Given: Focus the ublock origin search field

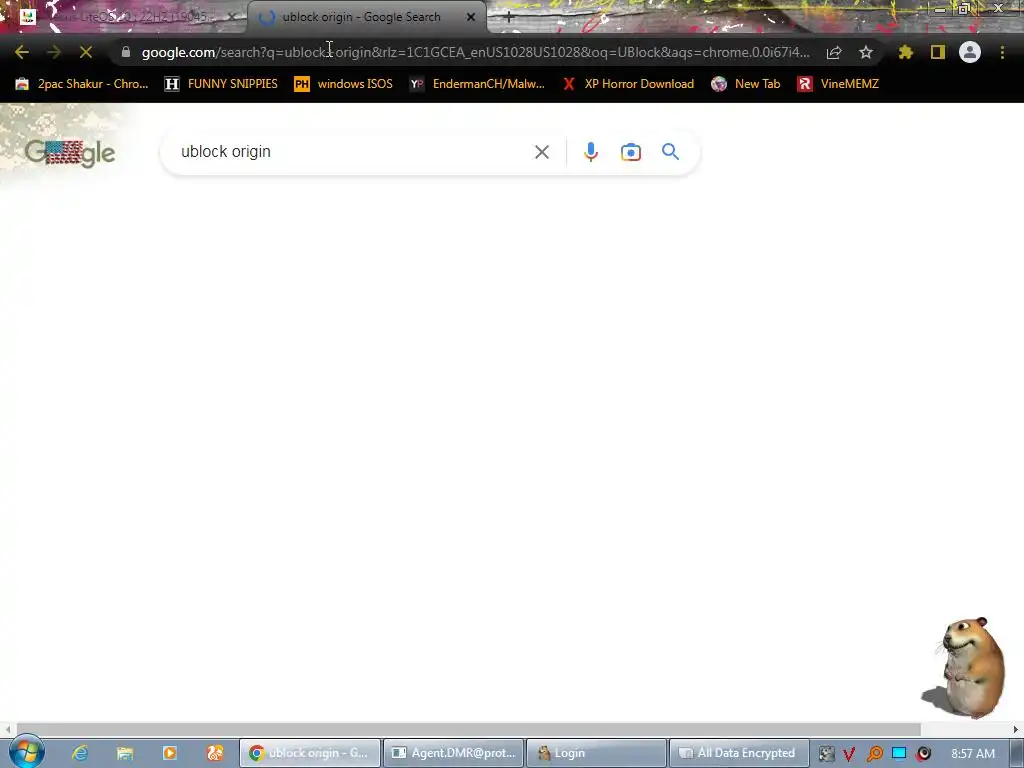Looking at the screenshot, I should (353, 152).
